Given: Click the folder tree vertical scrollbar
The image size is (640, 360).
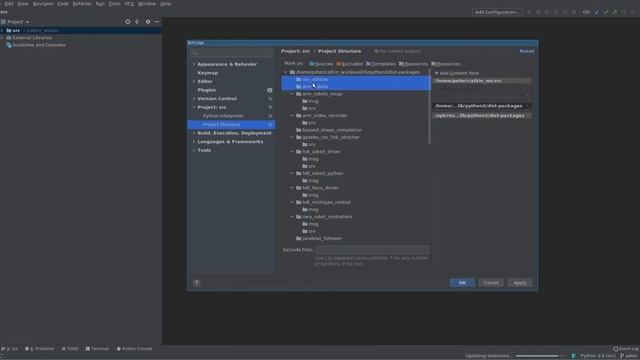Looking at the screenshot, I should [429, 108].
